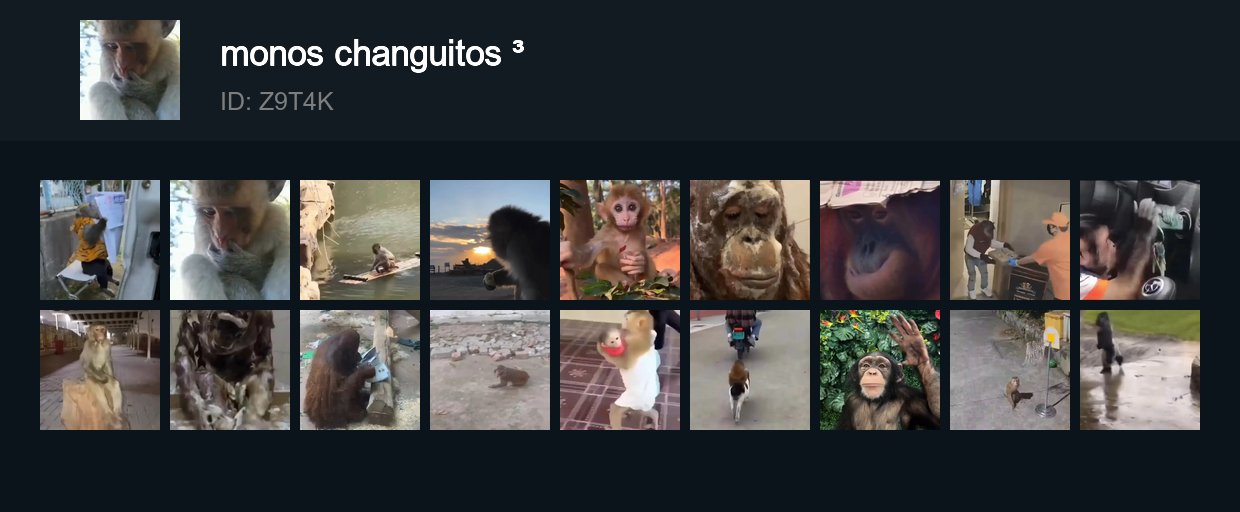Select the white monkey close-up sticker
This screenshot has height=512, width=1240.
tap(230, 240)
